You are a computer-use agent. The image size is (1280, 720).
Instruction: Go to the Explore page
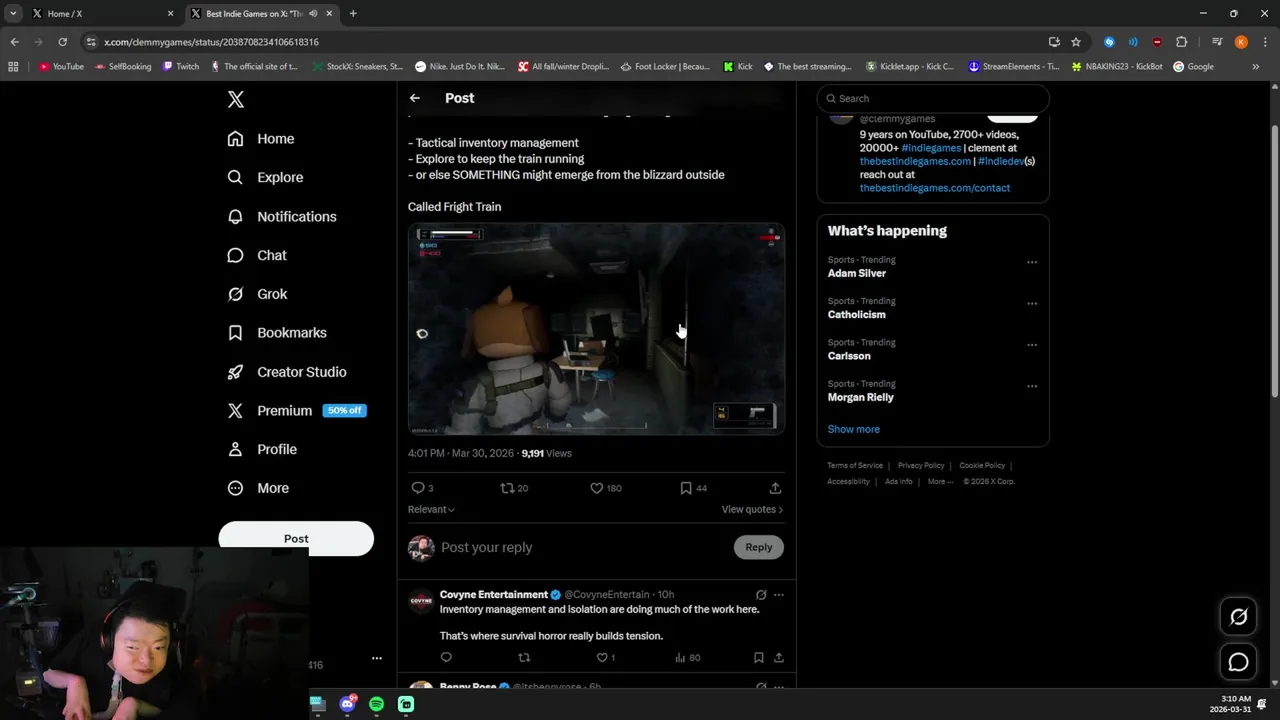click(265, 177)
